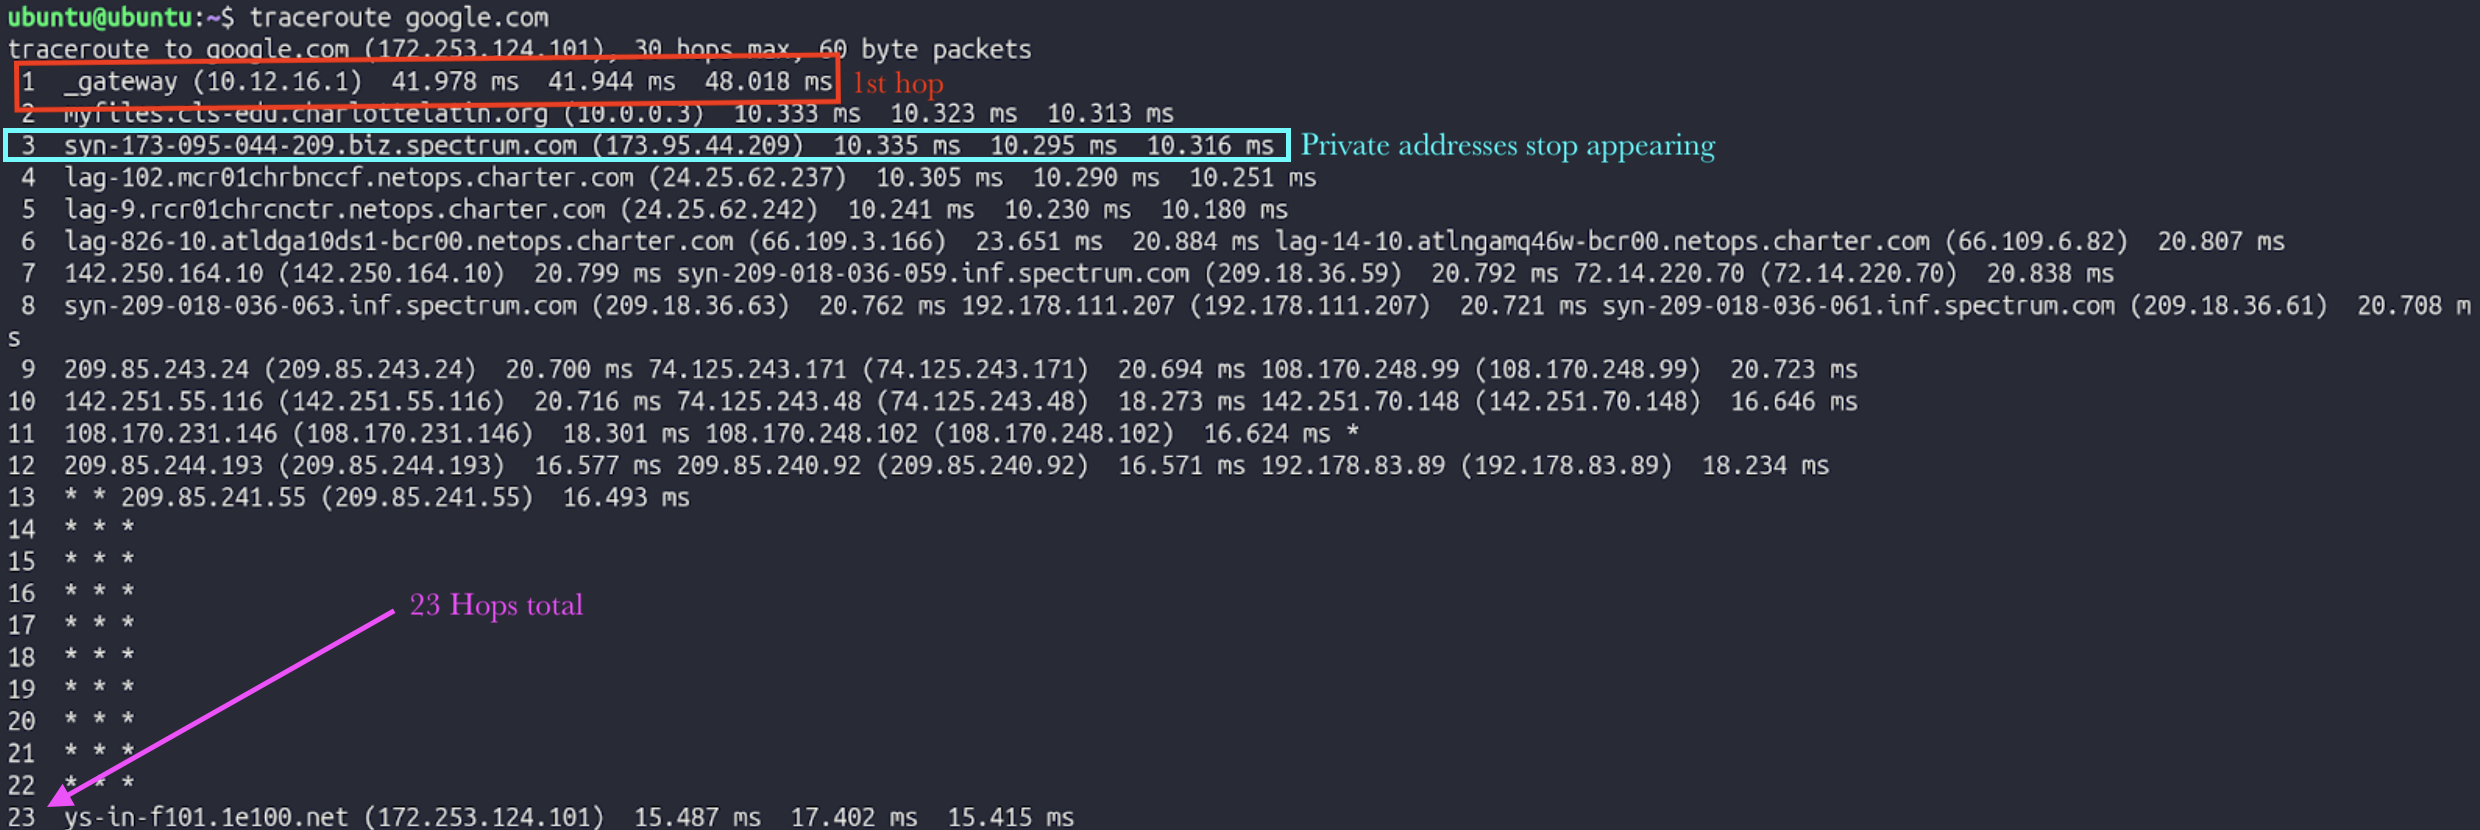The width and height of the screenshot is (2480, 830).
Task: Click the asterisks on hop 17
Action: (x=99, y=624)
